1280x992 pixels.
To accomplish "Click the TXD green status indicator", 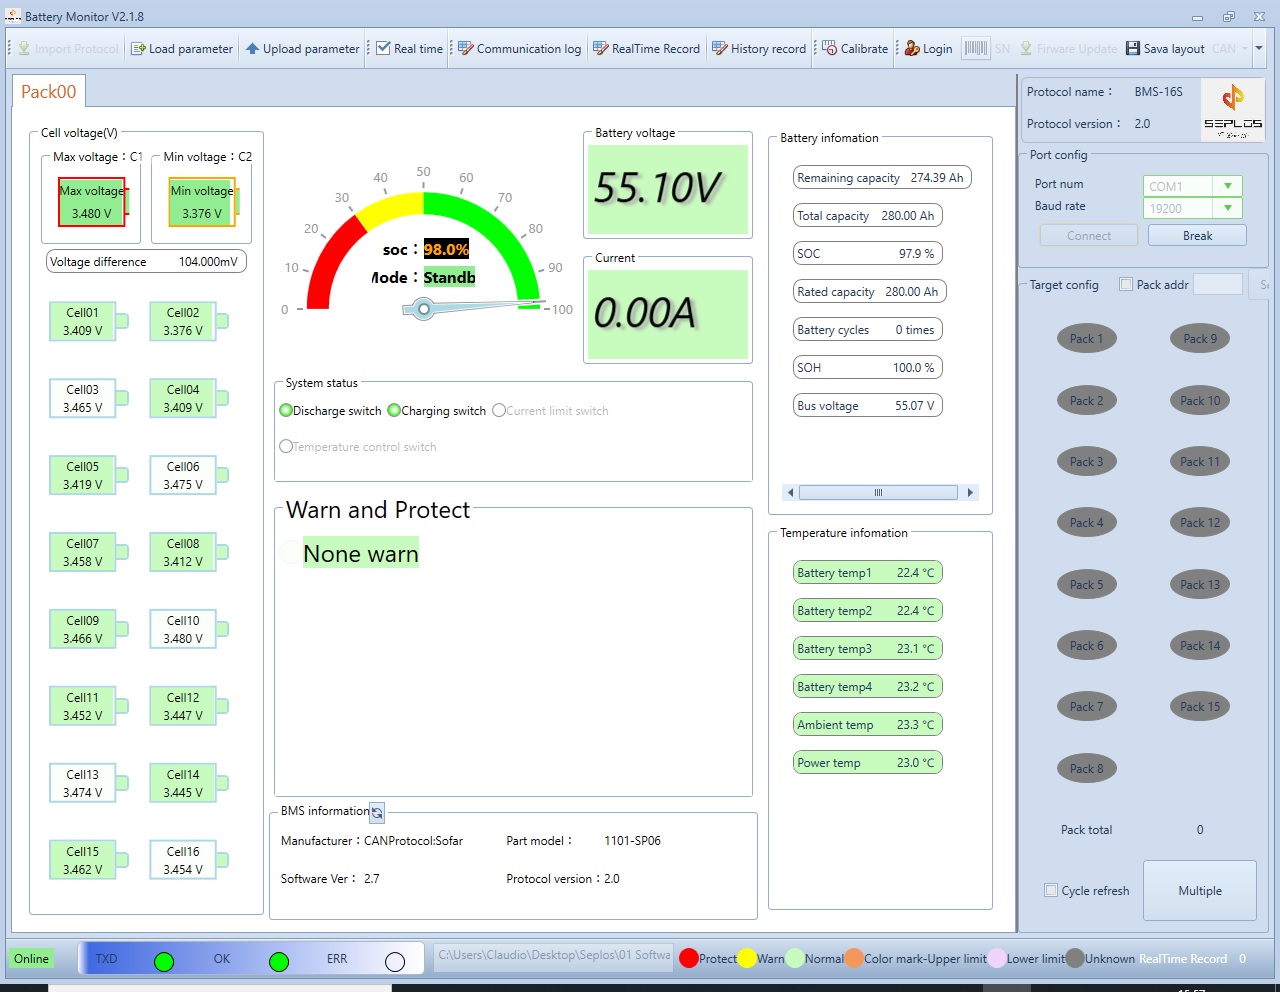I will point(164,961).
